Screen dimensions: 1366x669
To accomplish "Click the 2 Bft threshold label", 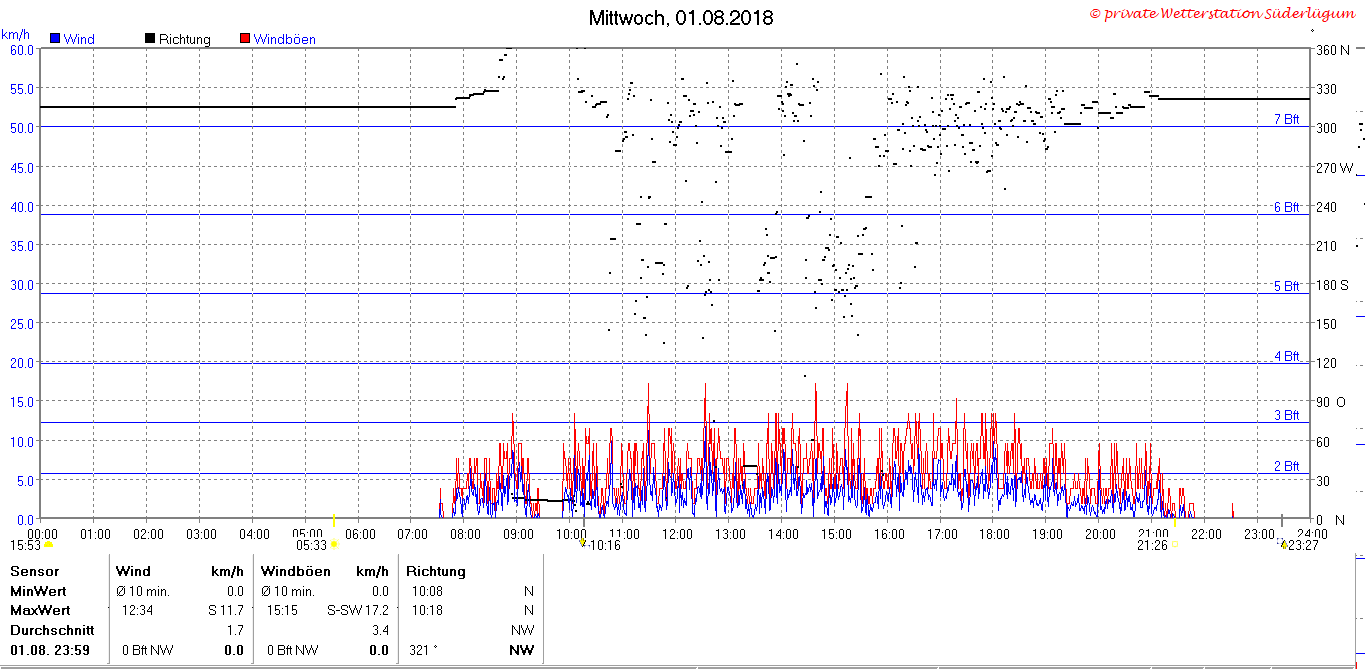I will coord(1286,466).
